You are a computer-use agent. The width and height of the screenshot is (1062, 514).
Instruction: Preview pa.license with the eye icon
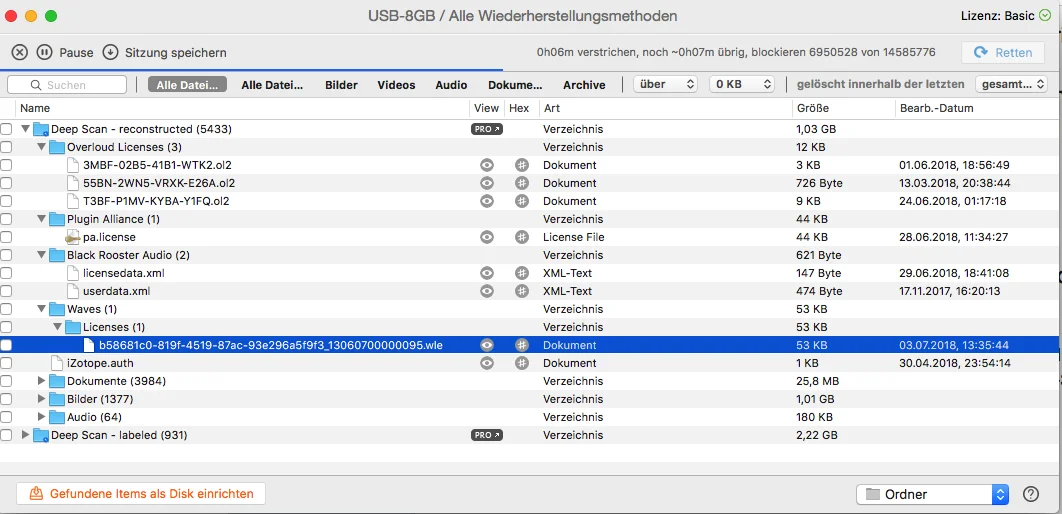[x=486, y=237]
